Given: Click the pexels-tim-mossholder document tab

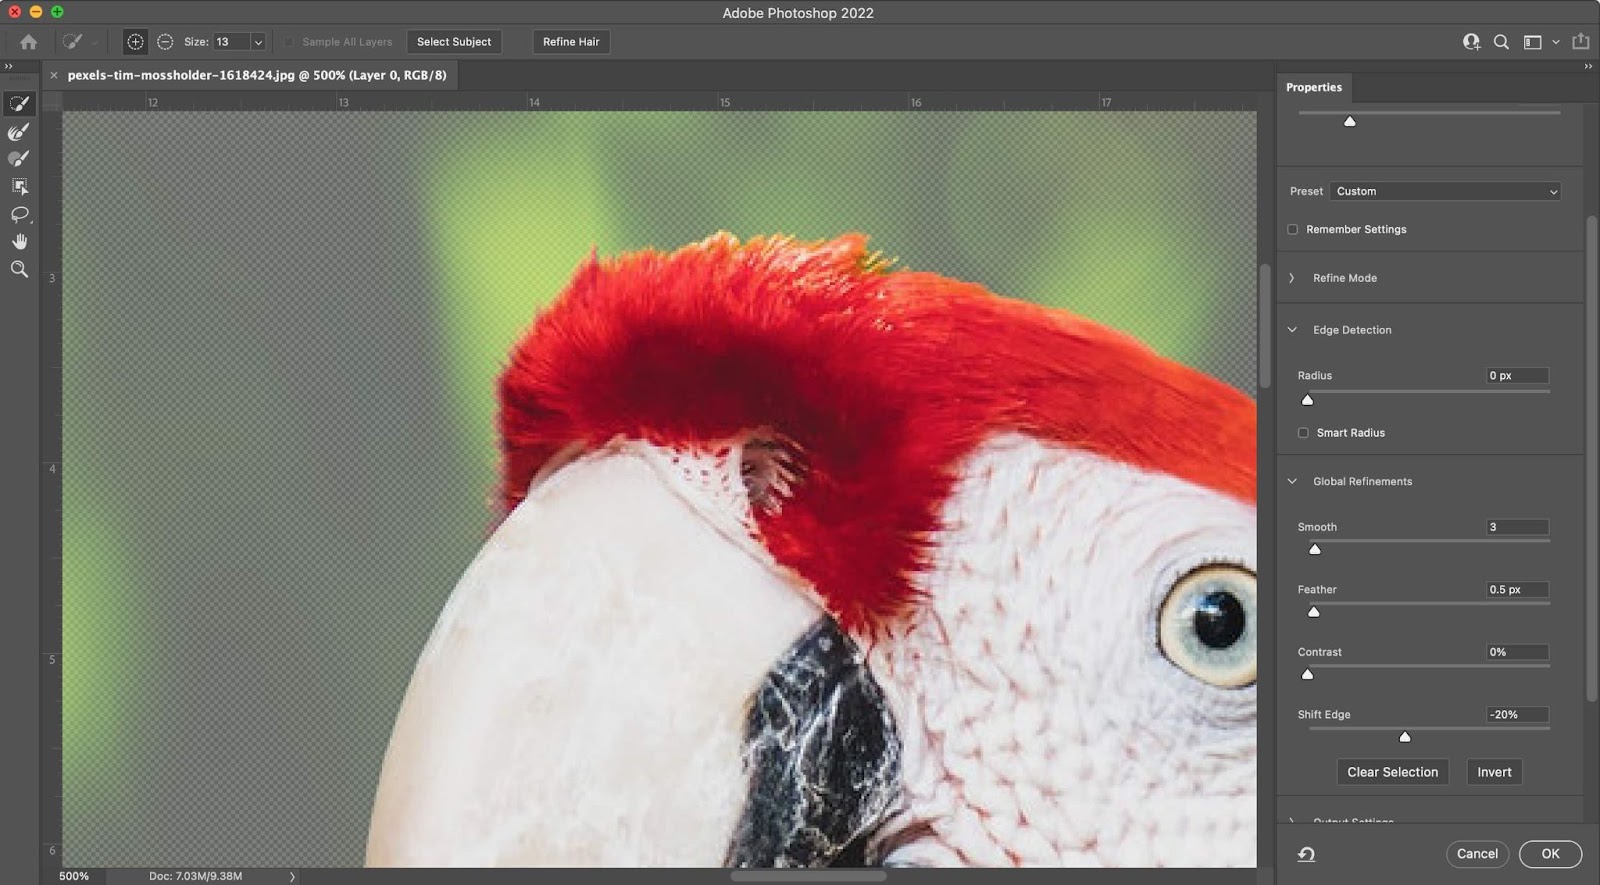Looking at the screenshot, I should 257,75.
